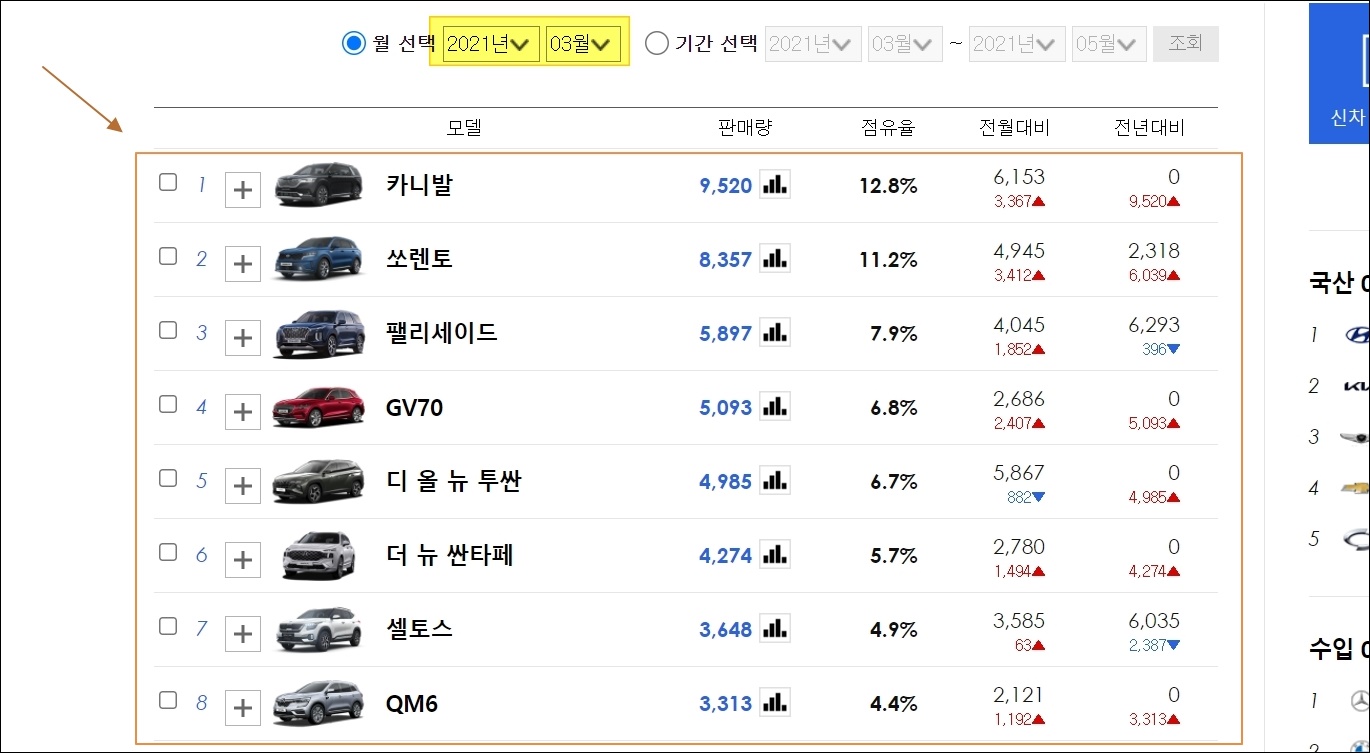
Task: Click the Mercedes logo in import ranking
Action: pyautogui.click(x=1358, y=701)
